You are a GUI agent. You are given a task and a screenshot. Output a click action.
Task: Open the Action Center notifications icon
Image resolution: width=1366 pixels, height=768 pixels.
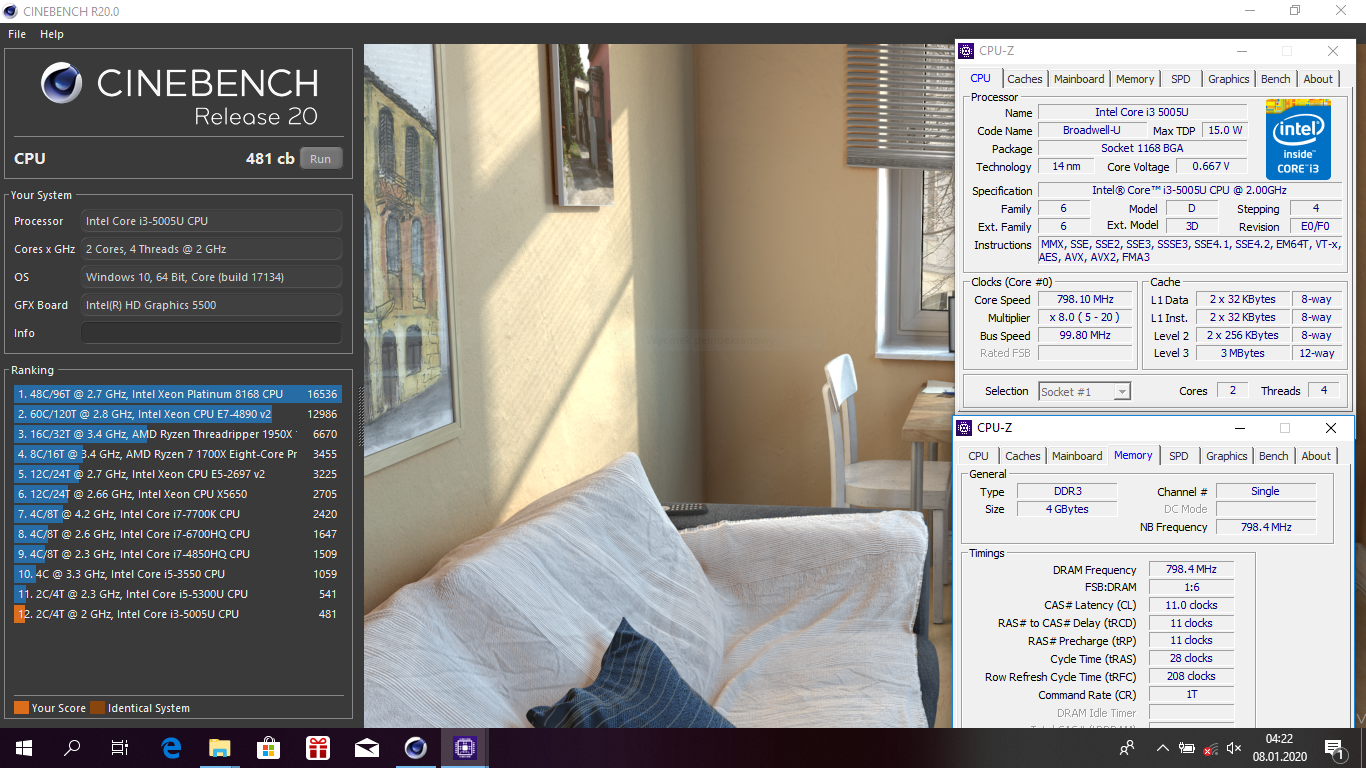pyautogui.click(x=1333, y=747)
